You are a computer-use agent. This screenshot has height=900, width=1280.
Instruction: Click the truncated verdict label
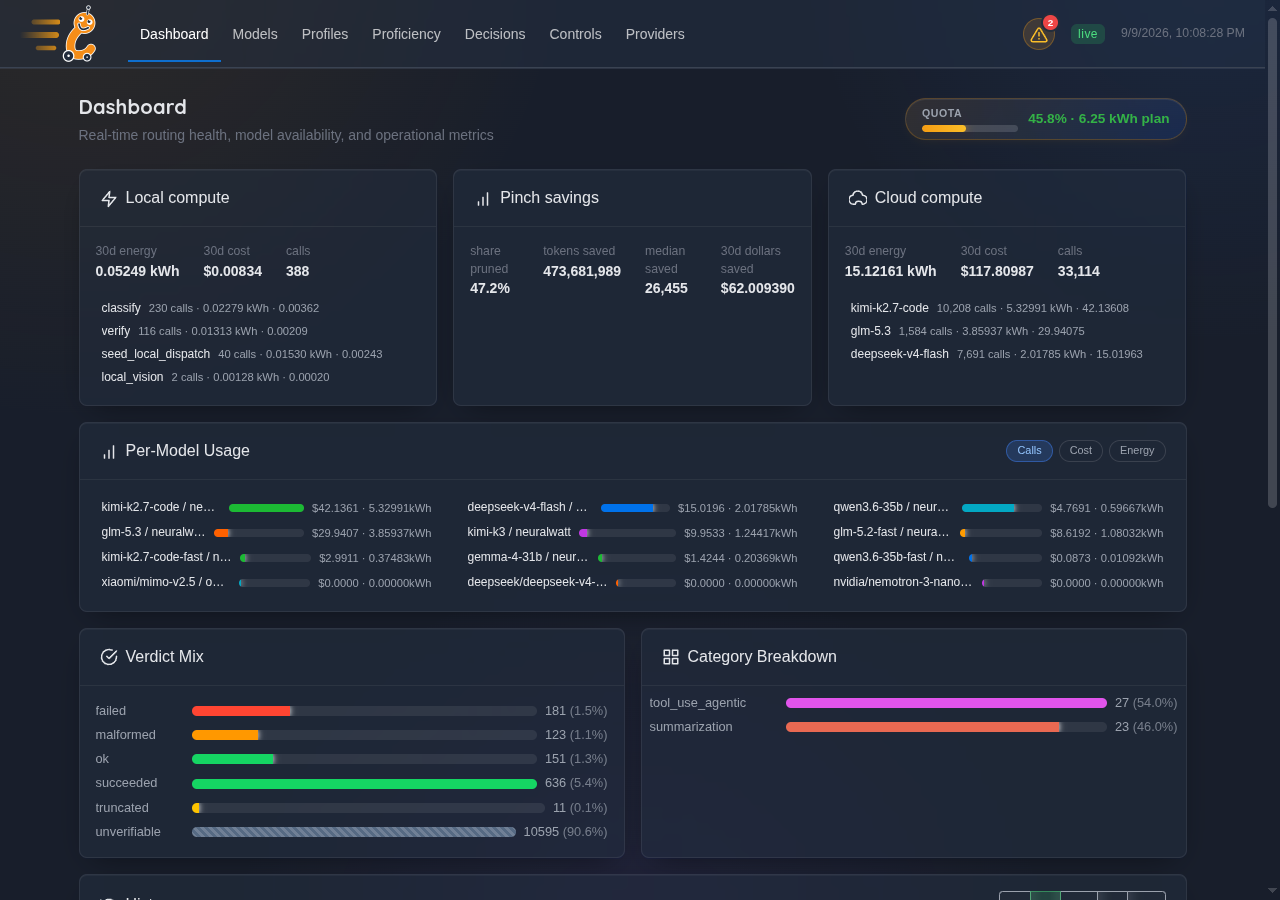(122, 808)
